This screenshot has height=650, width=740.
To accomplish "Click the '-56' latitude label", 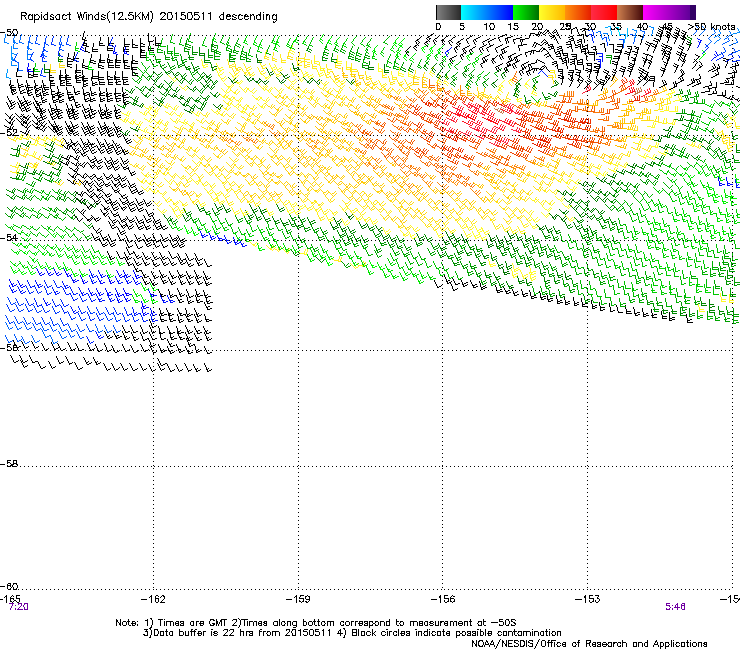I will tap(9, 347).
